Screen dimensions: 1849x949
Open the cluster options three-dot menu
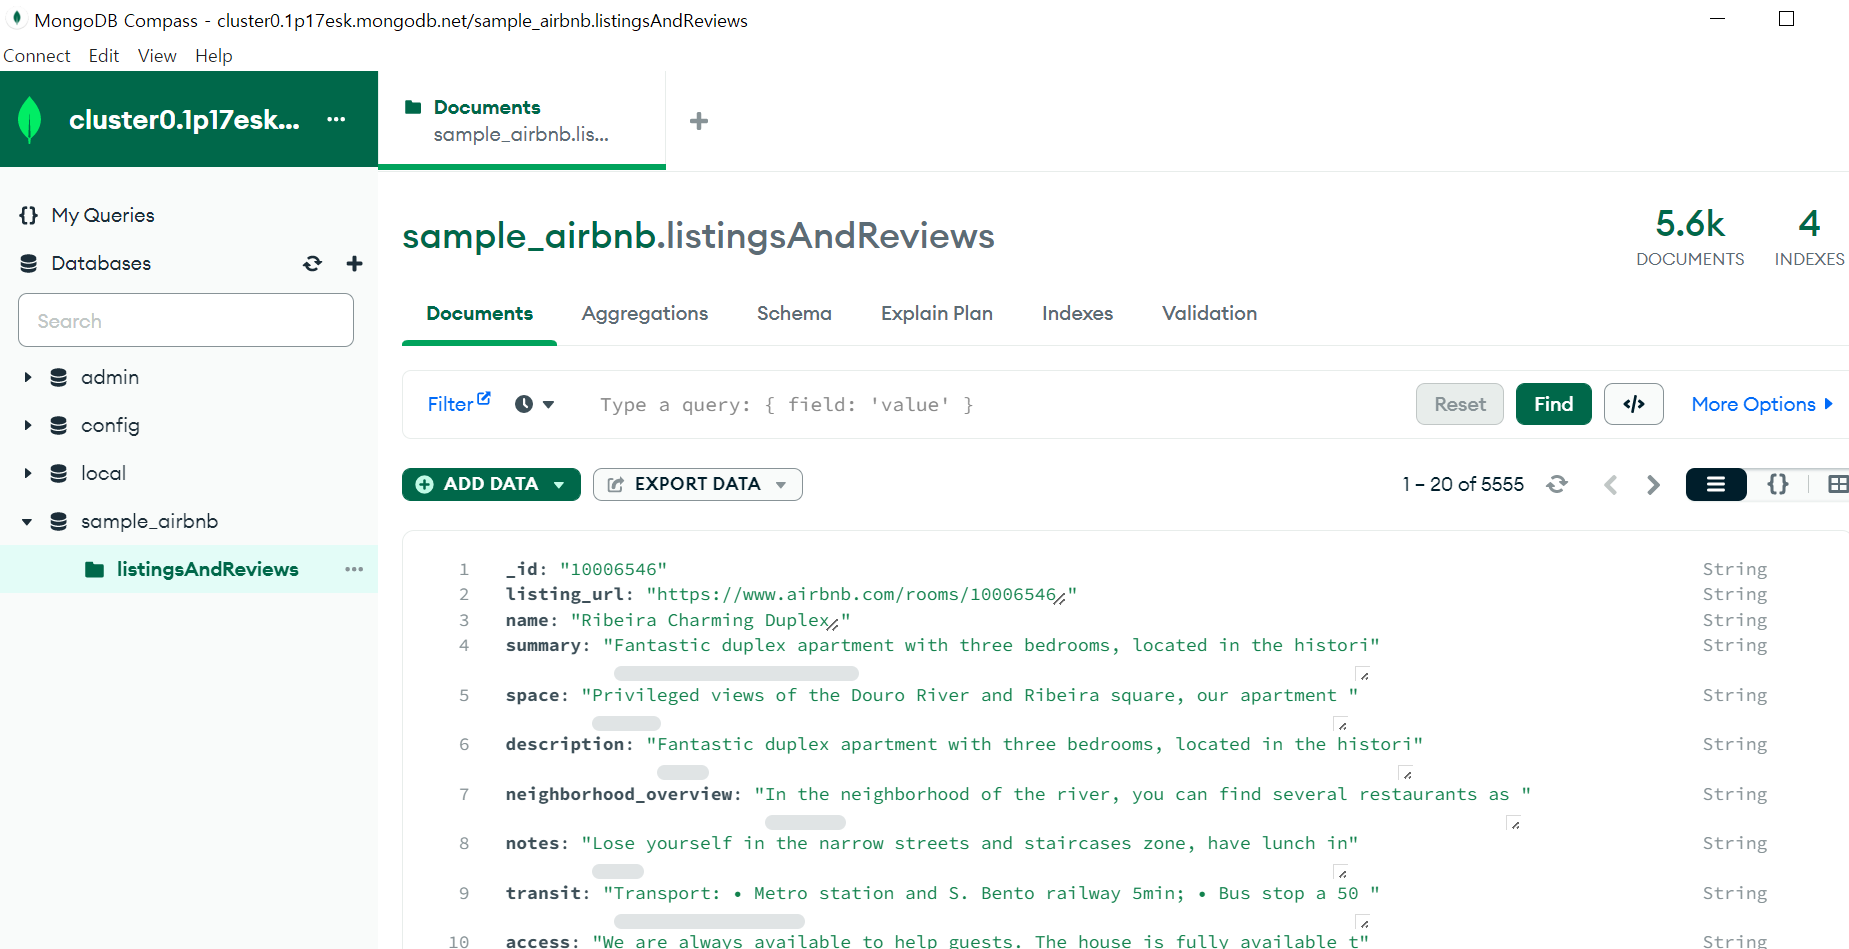tap(336, 119)
